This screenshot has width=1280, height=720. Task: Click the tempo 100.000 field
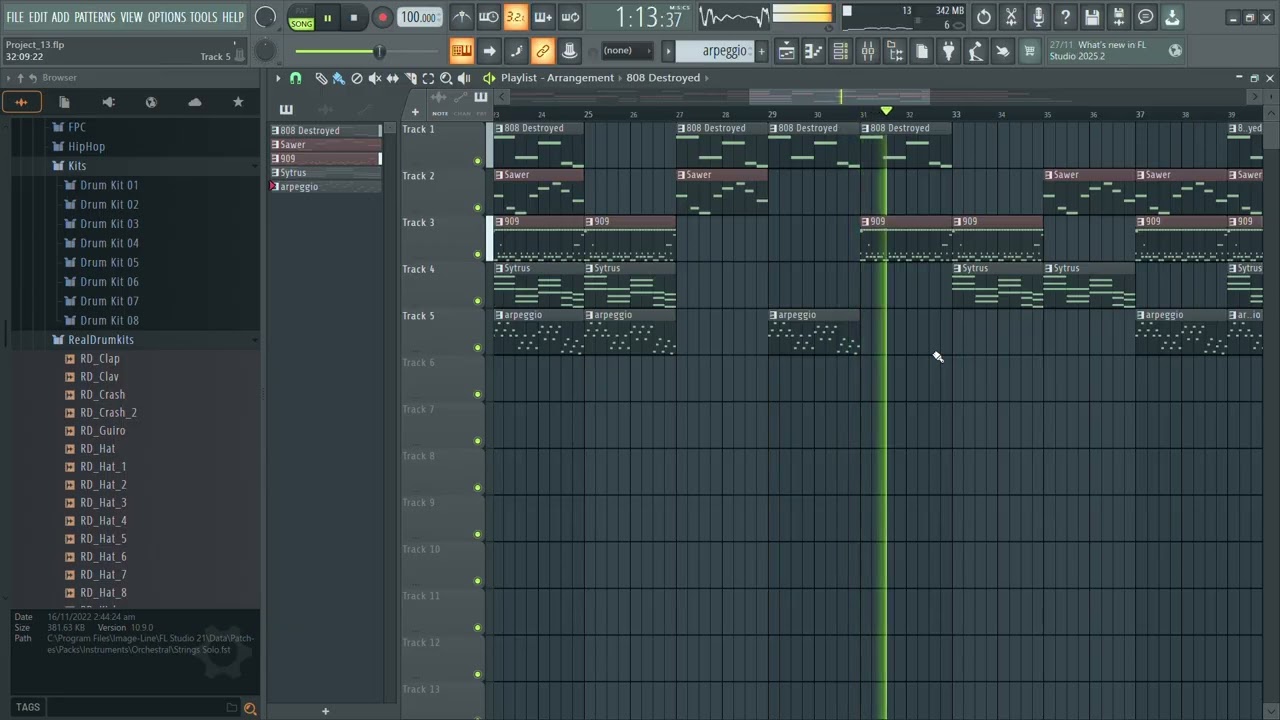(420, 17)
